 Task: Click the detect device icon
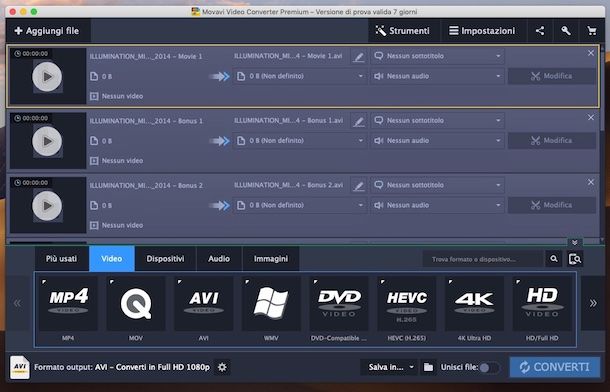pos(575,259)
